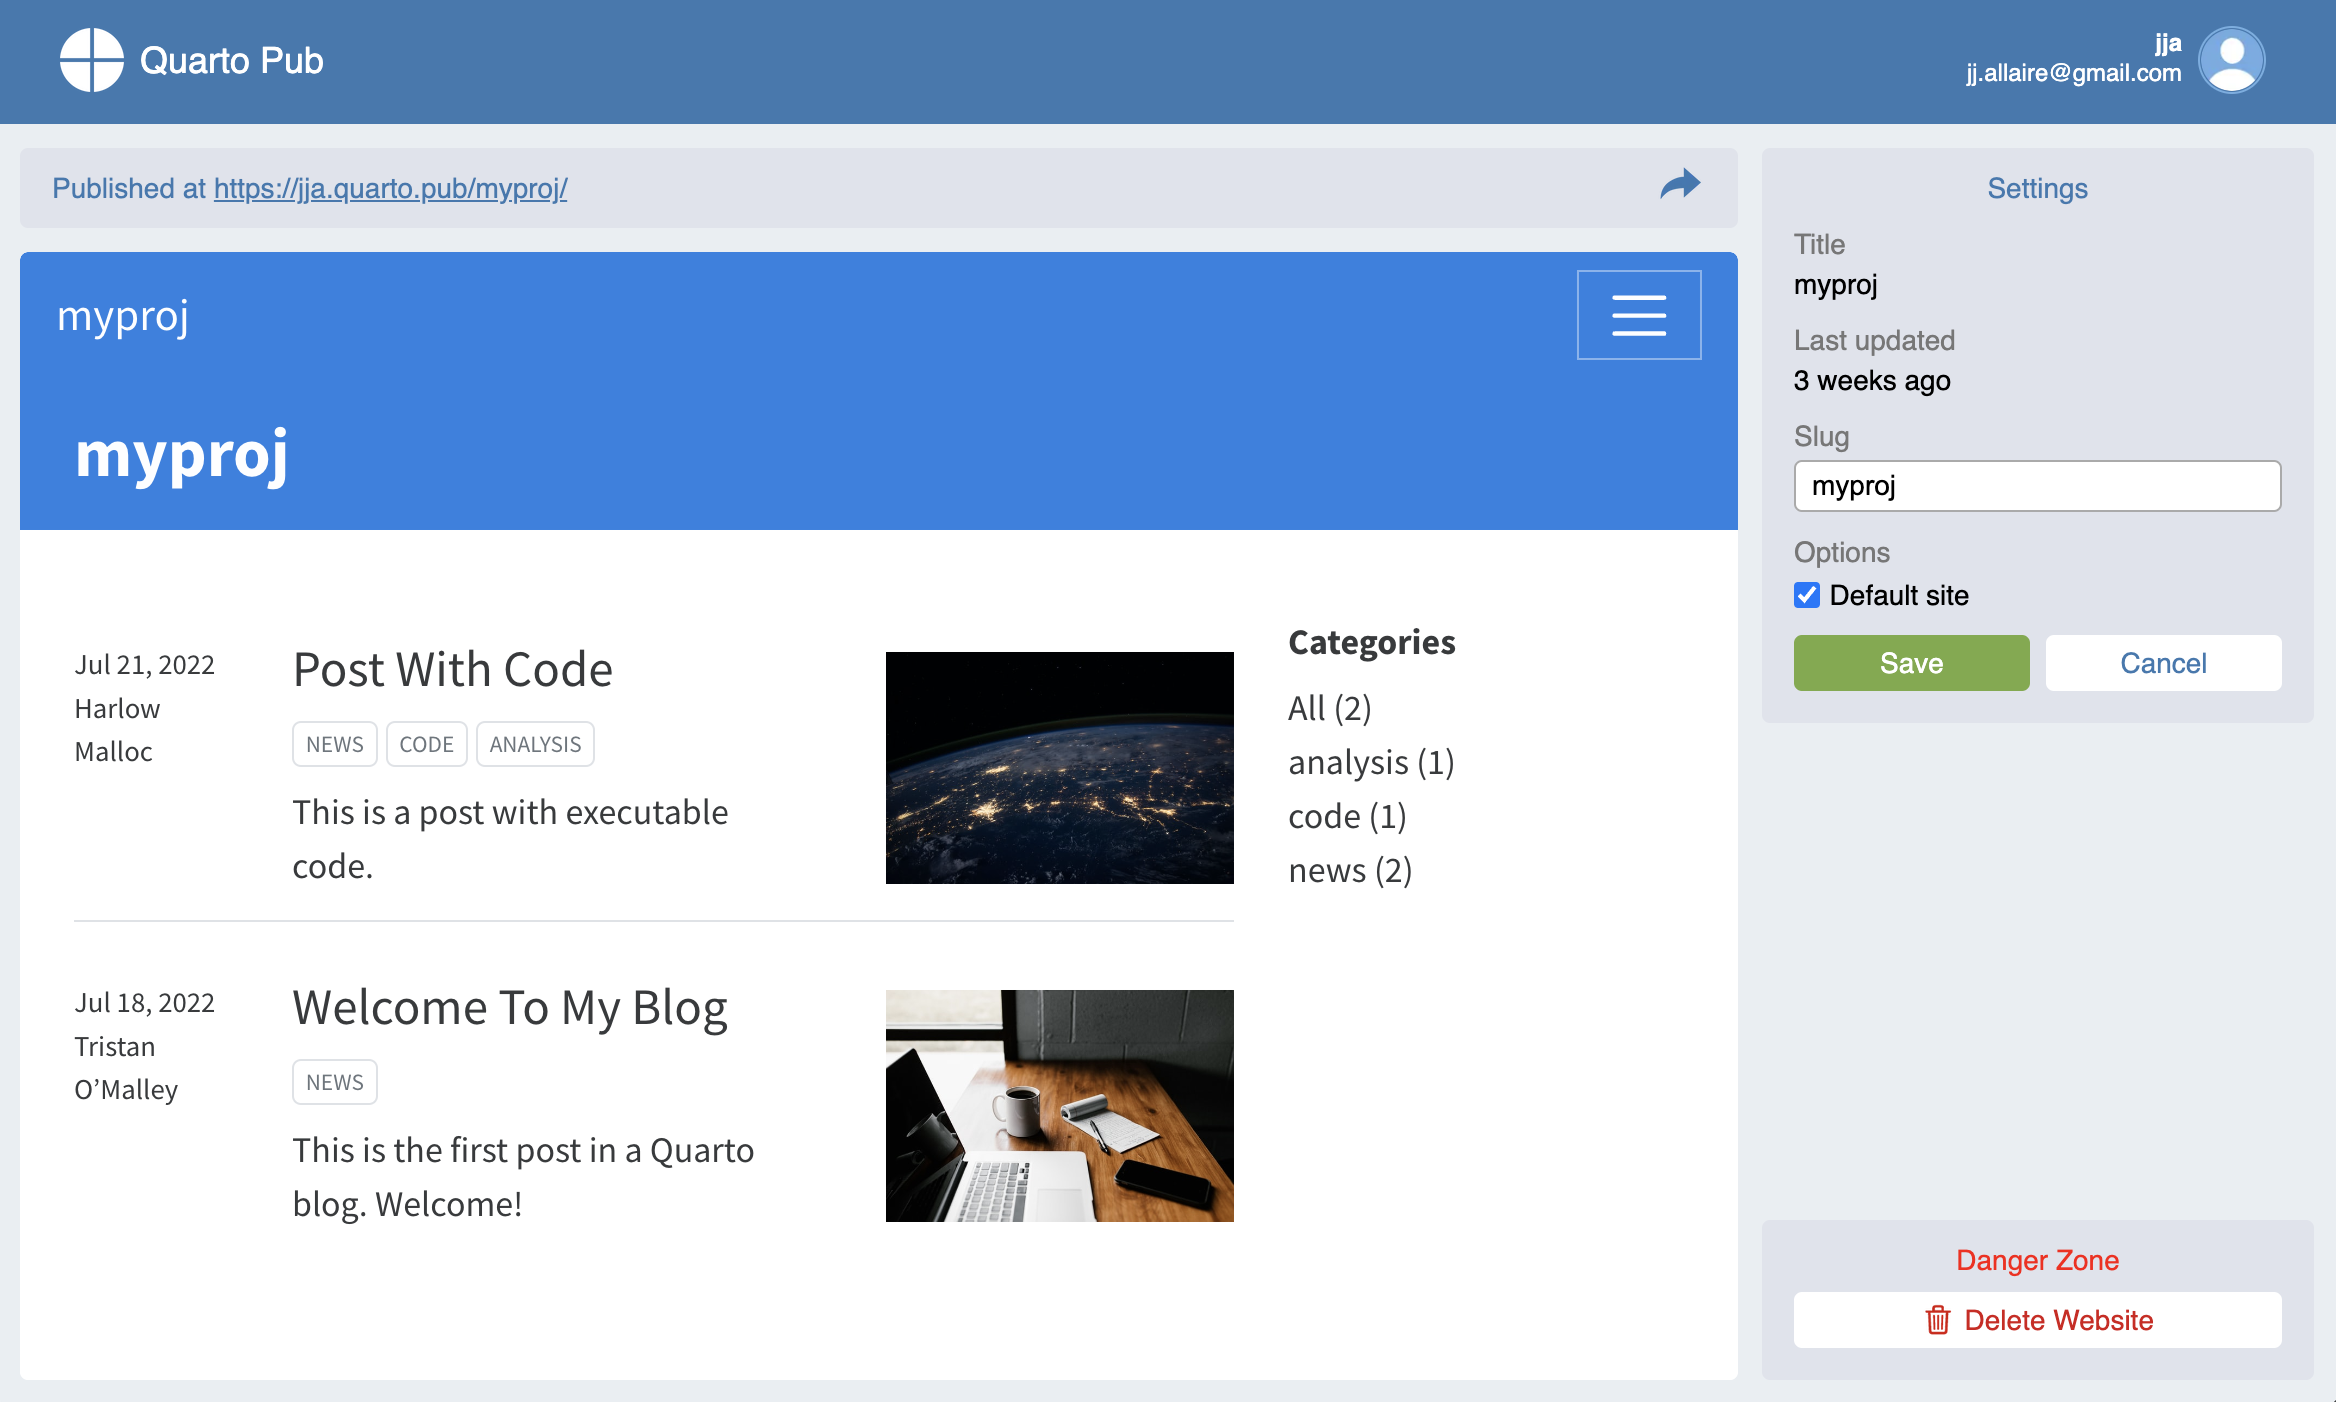Open the published jja.quarto.pub/myproj link

point(390,188)
